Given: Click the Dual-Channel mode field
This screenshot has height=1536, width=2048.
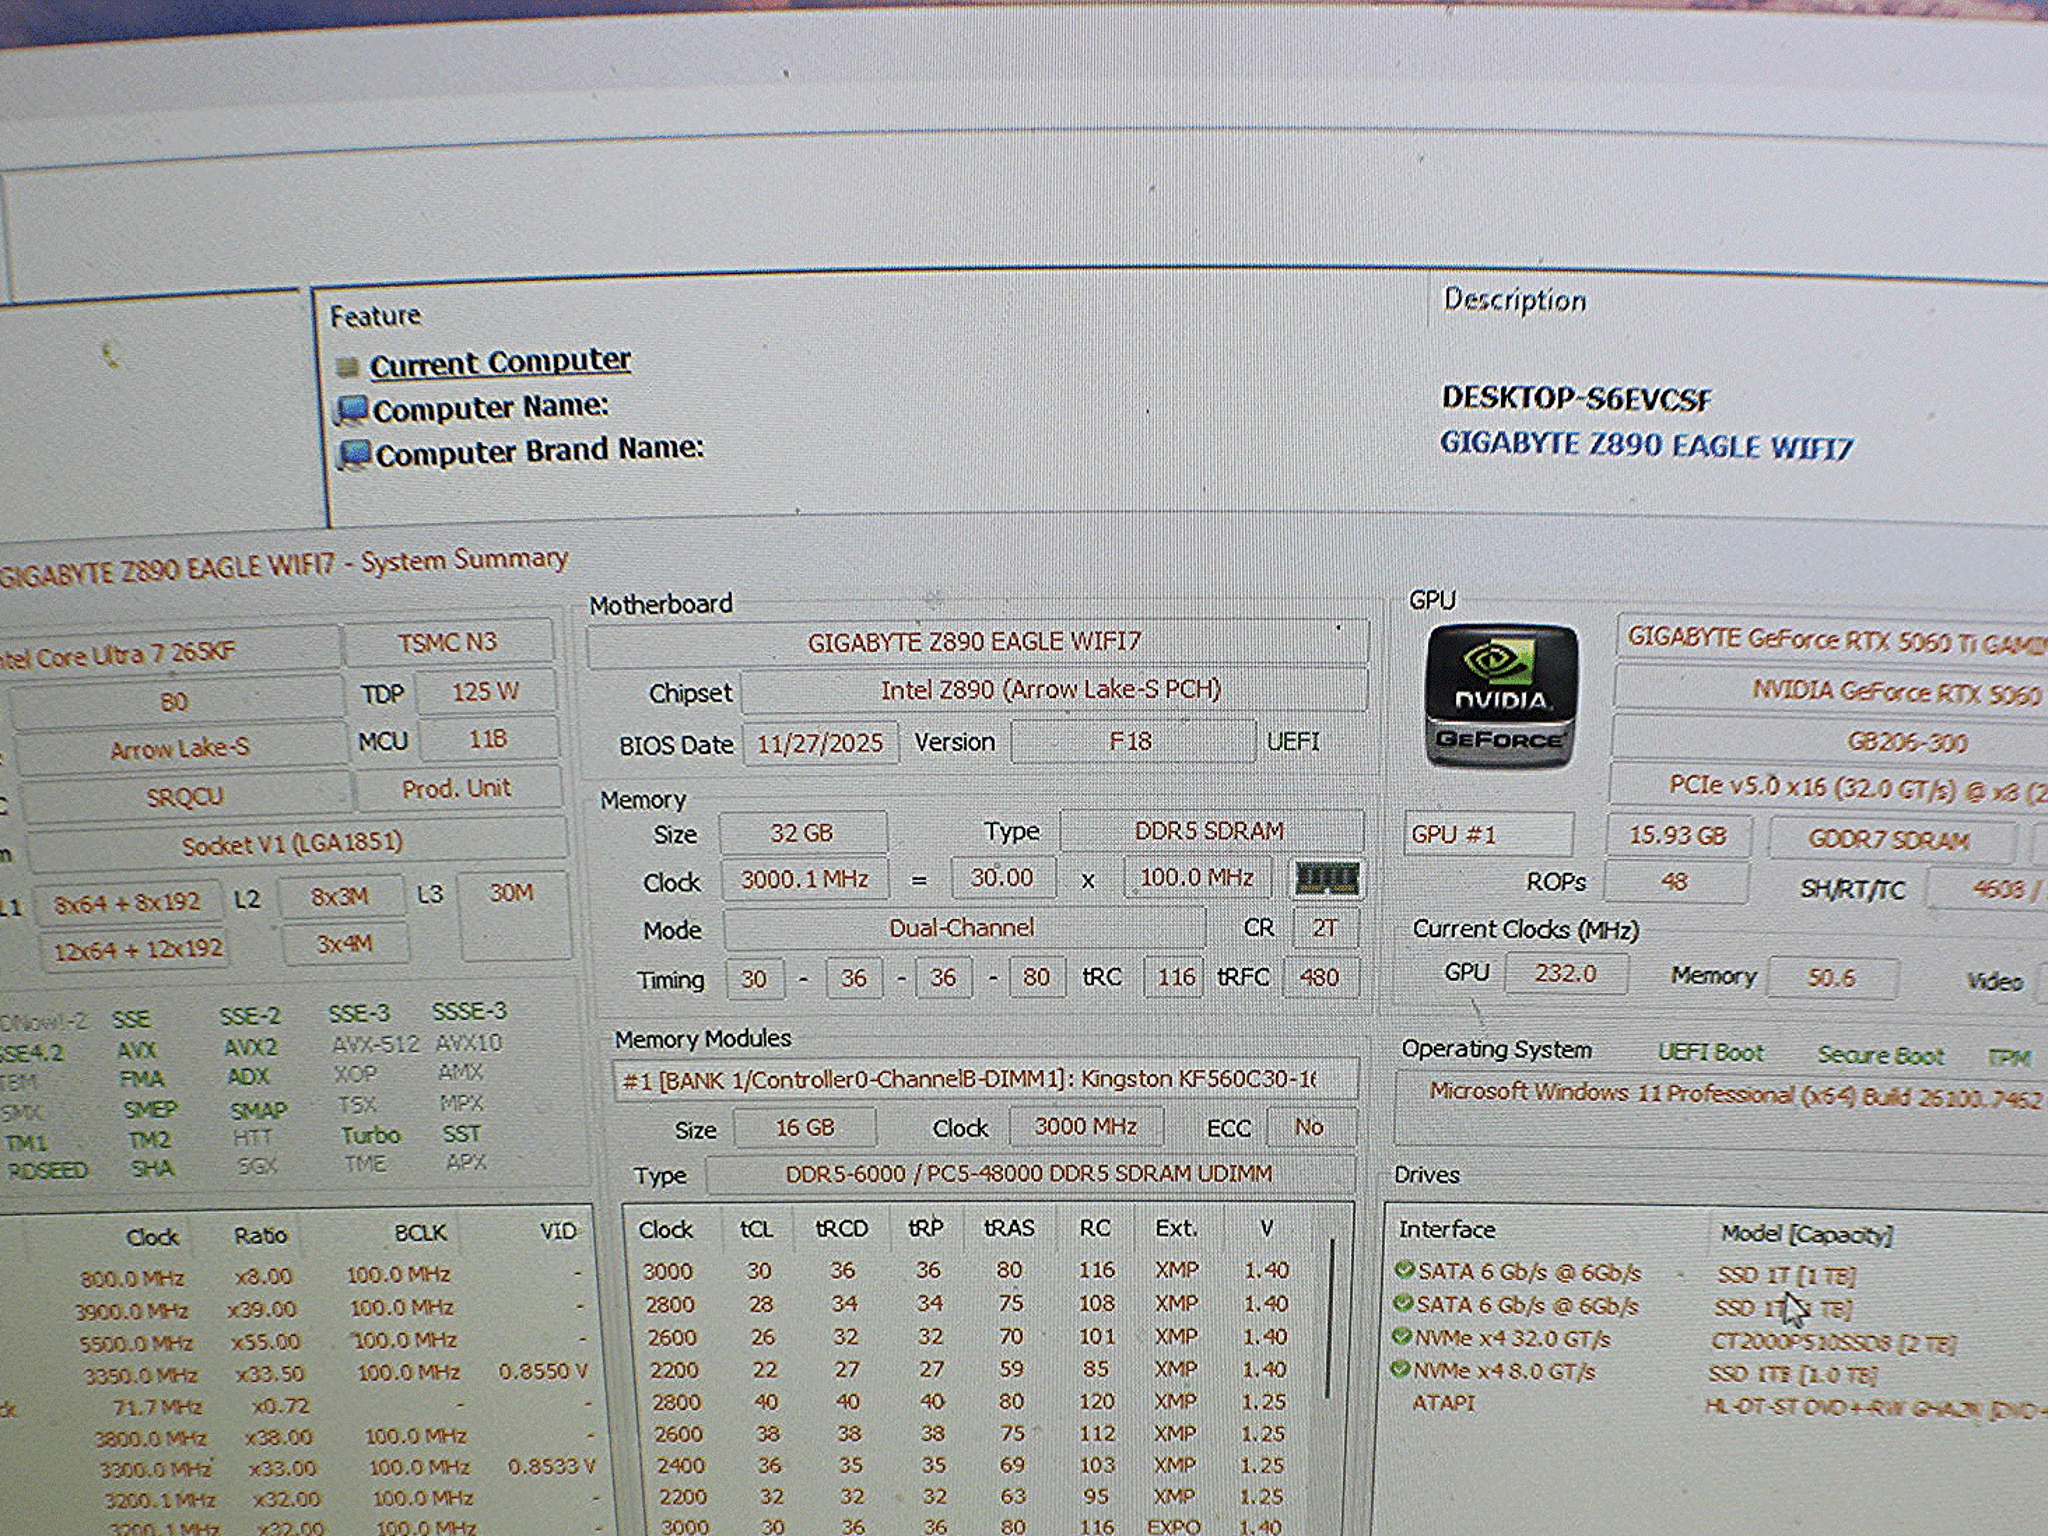Looking at the screenshot, I should coord(963,928).
